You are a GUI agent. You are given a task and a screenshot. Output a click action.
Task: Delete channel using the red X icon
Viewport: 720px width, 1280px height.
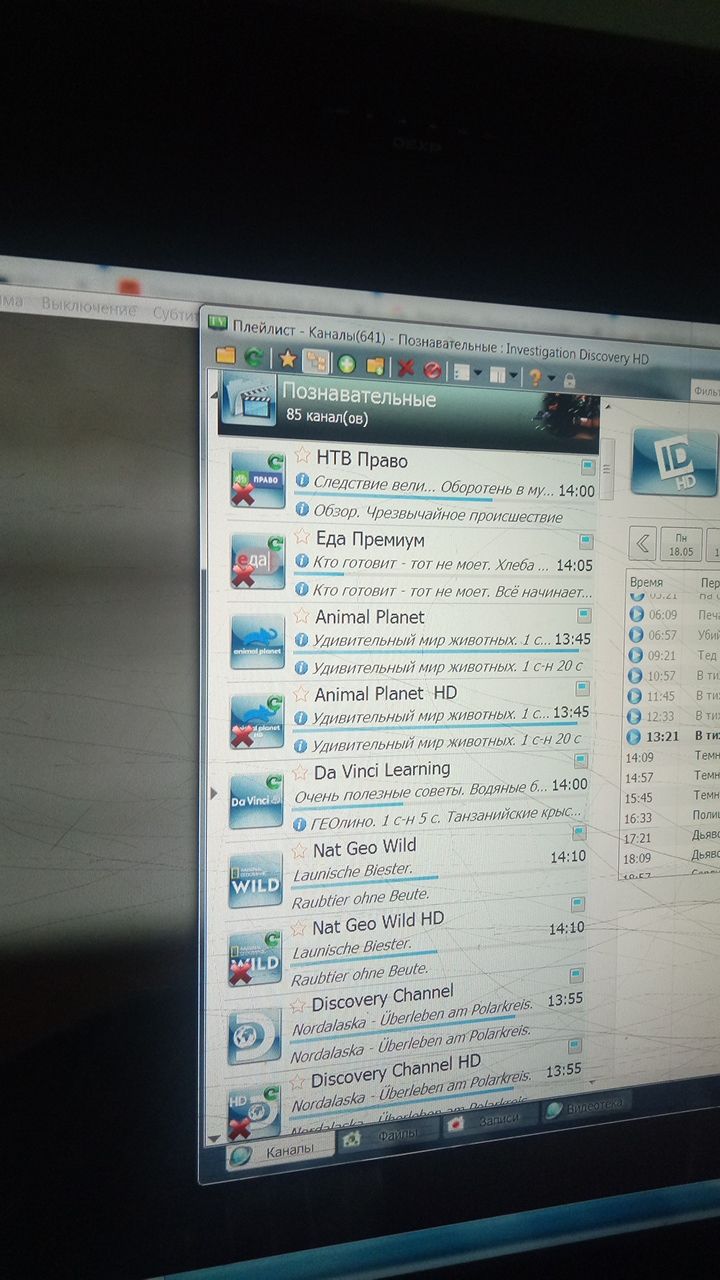[x=406, y=367]
